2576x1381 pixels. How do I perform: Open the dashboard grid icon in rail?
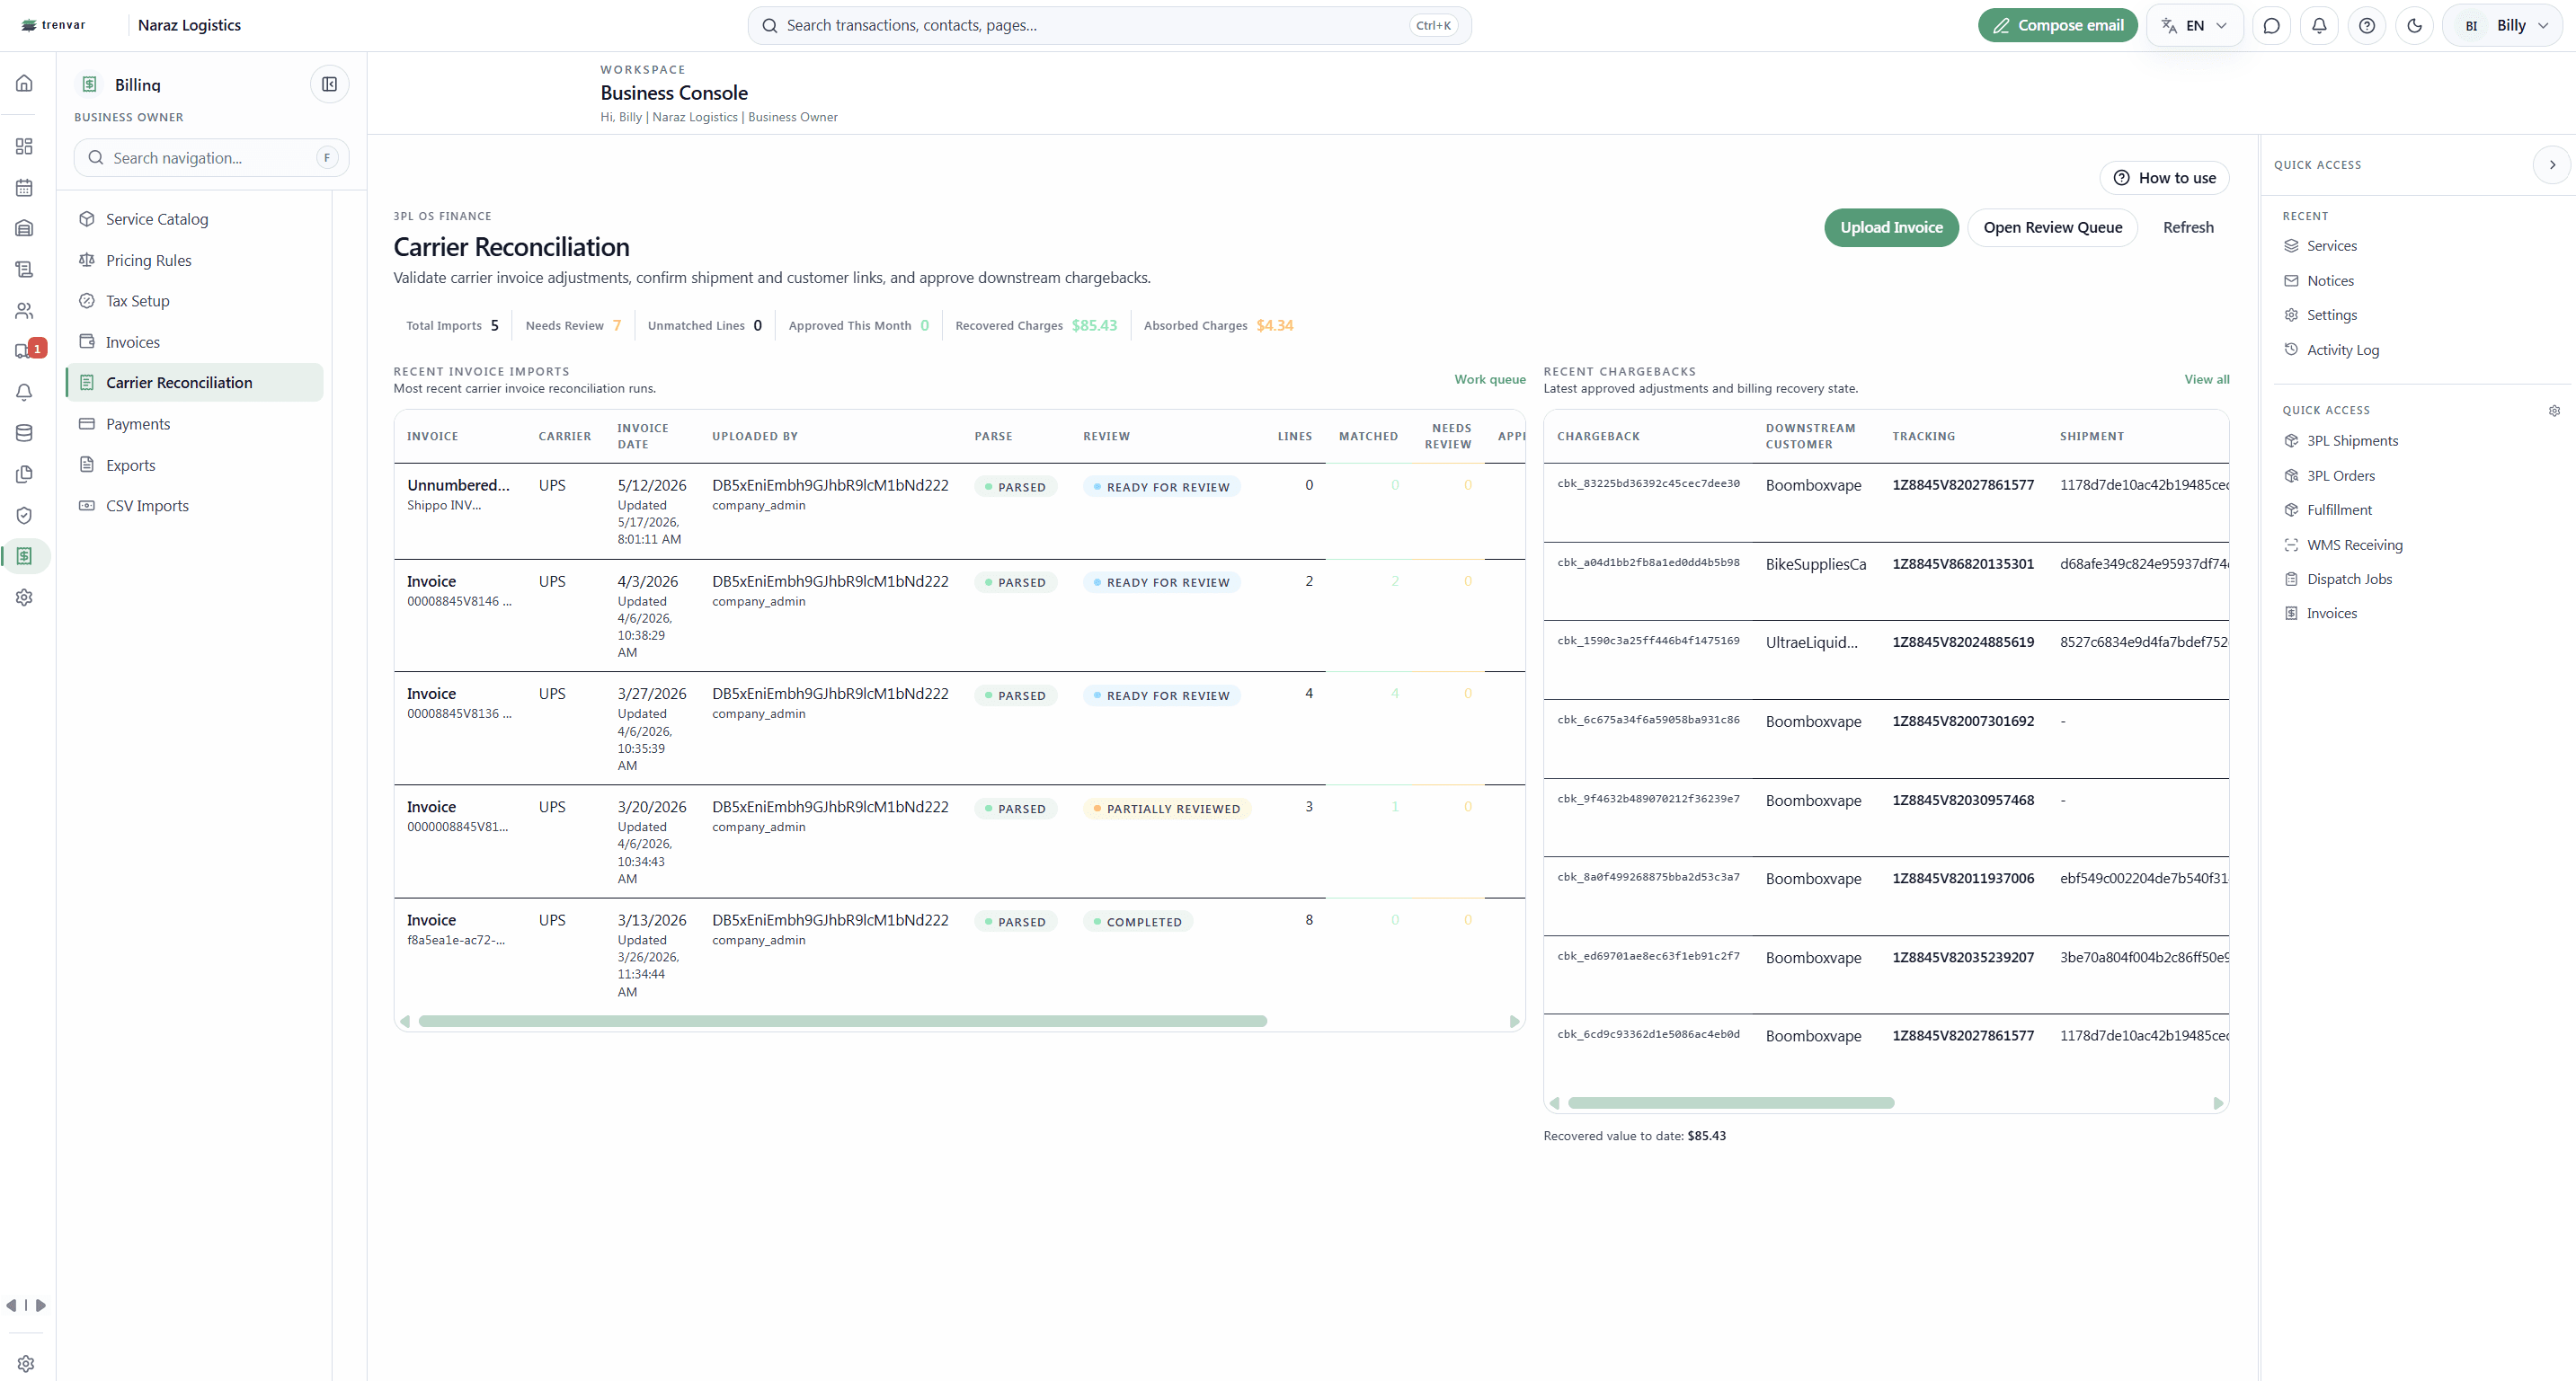coord(24,146)
